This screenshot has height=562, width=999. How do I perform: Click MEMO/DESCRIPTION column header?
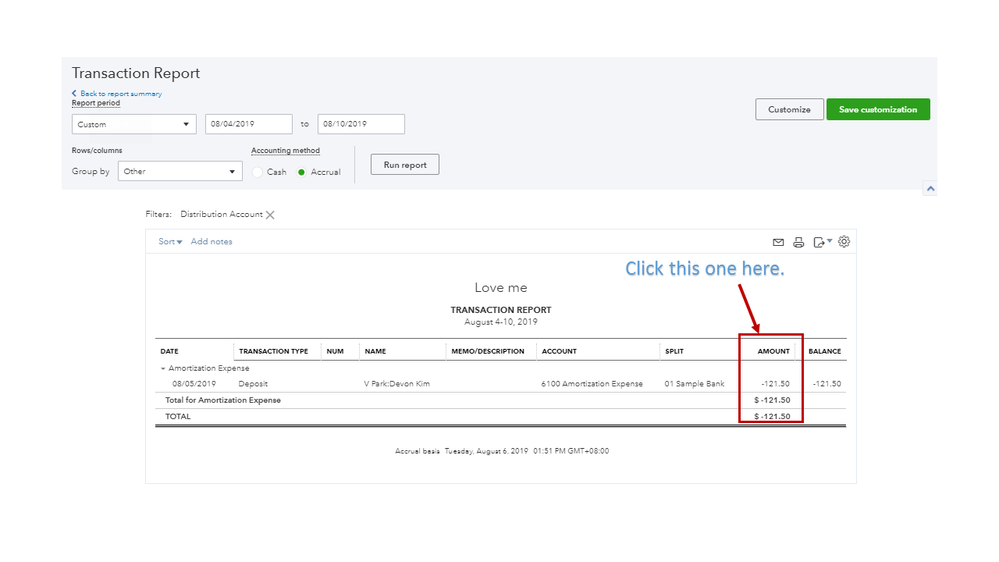(x=488, y=351)
